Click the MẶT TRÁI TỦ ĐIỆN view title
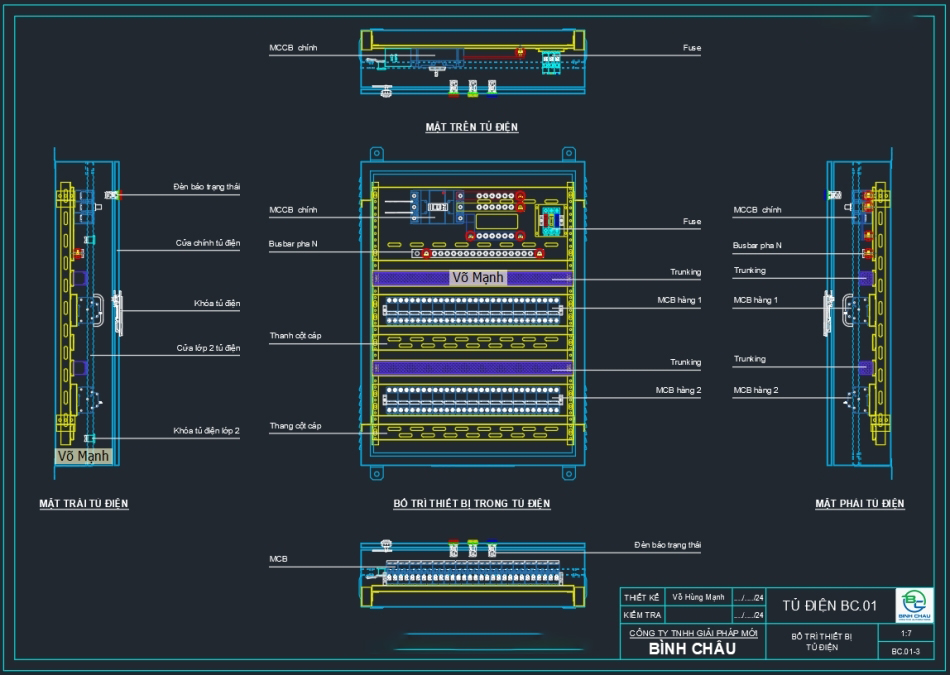Image resolution: width=950 pixels, height=675 pixels. pos(84,504)
